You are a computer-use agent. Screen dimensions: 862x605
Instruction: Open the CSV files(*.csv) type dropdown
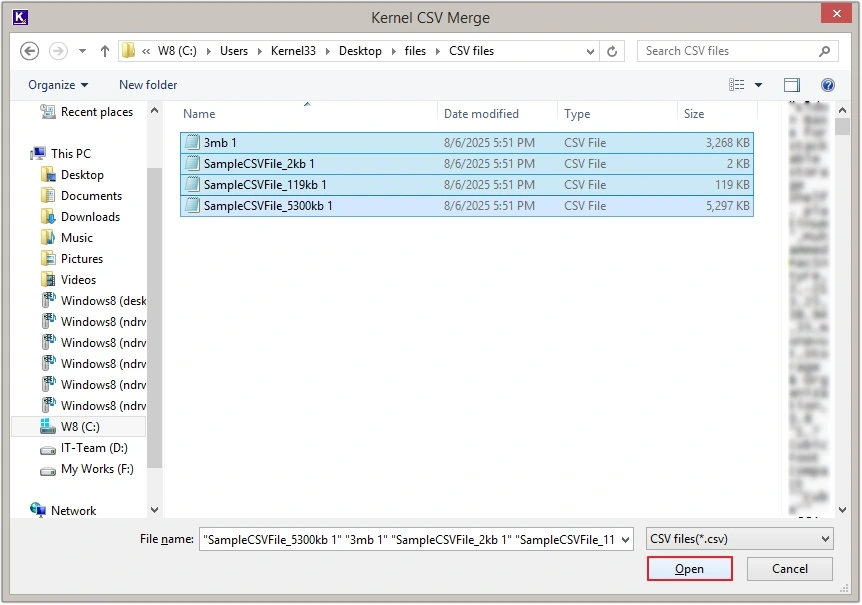739,539
